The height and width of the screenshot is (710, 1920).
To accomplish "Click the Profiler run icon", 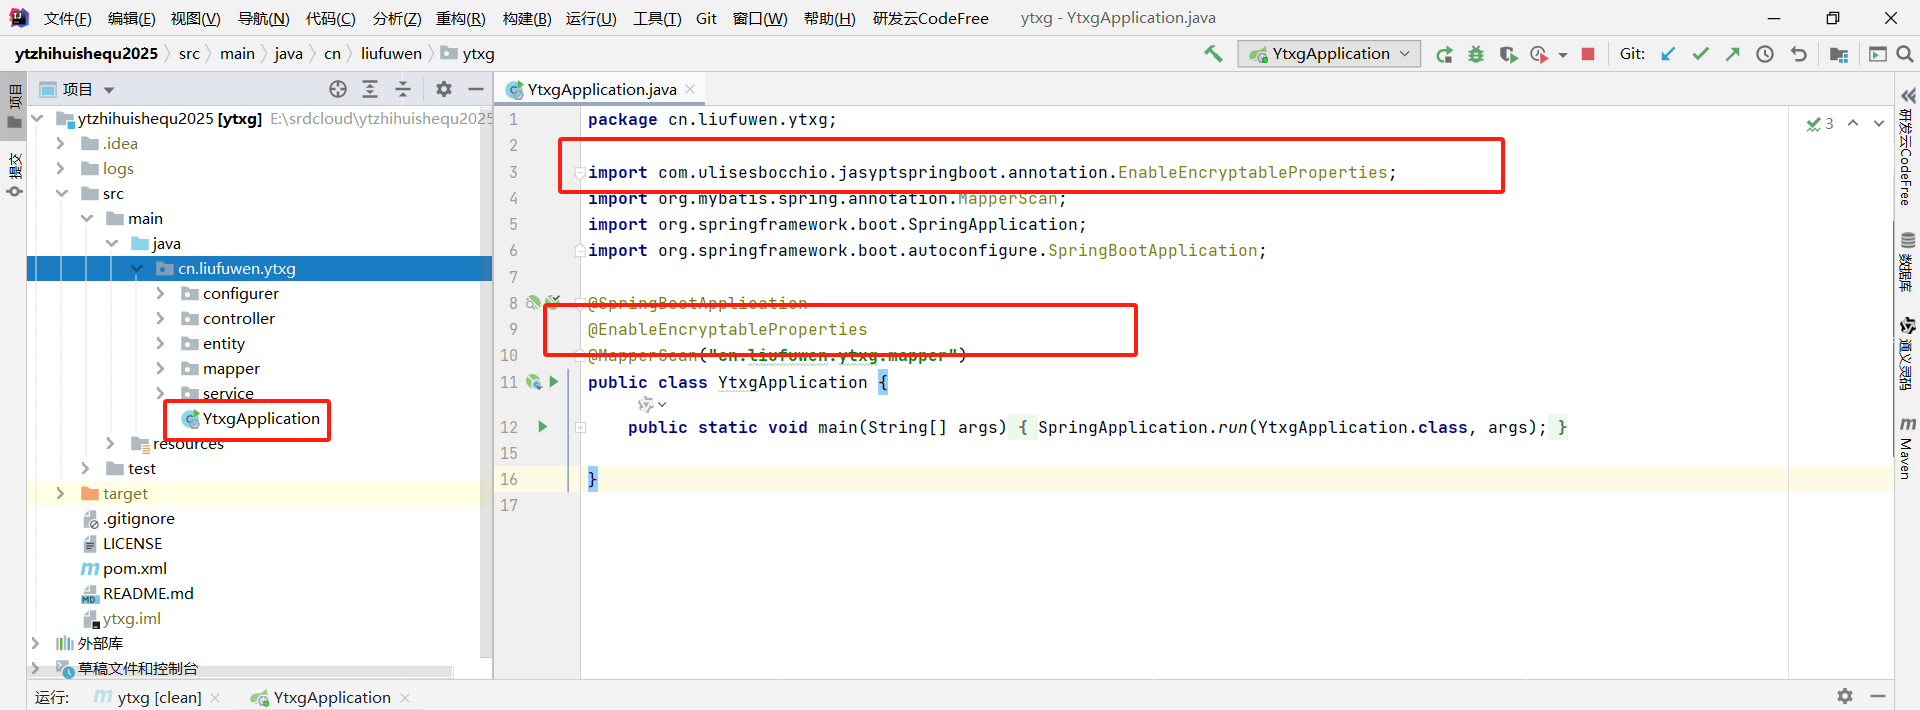I will point(1539,54).
